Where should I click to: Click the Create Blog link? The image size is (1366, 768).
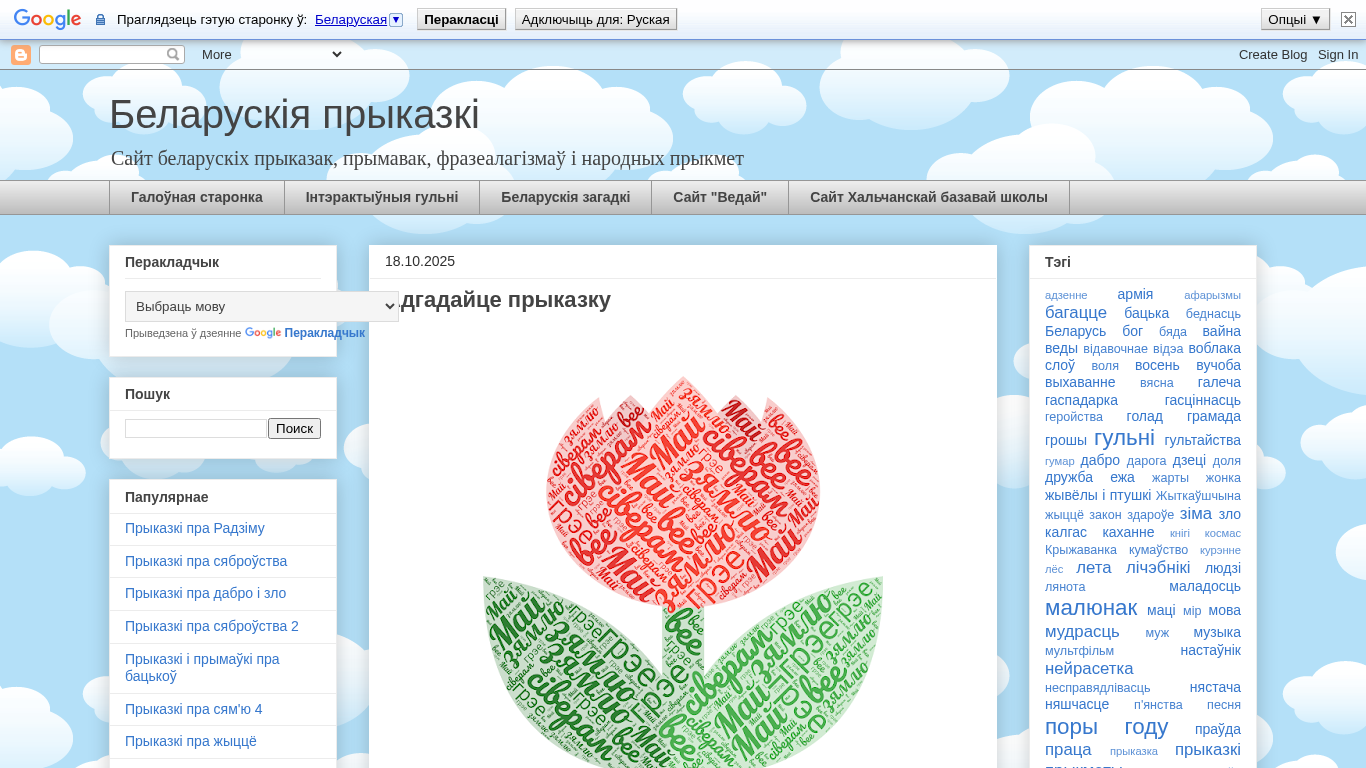tap(1273, 55)
